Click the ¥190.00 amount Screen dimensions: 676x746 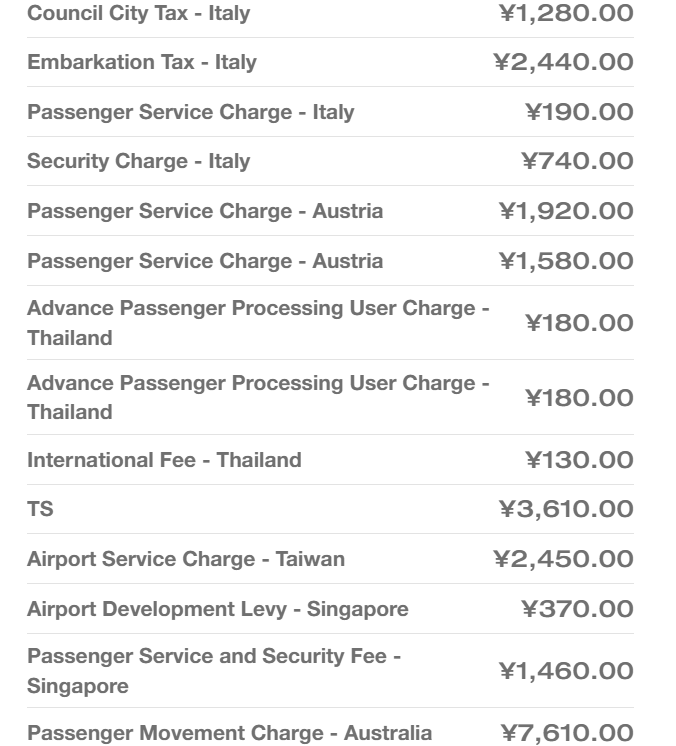(x=579, y=112)
